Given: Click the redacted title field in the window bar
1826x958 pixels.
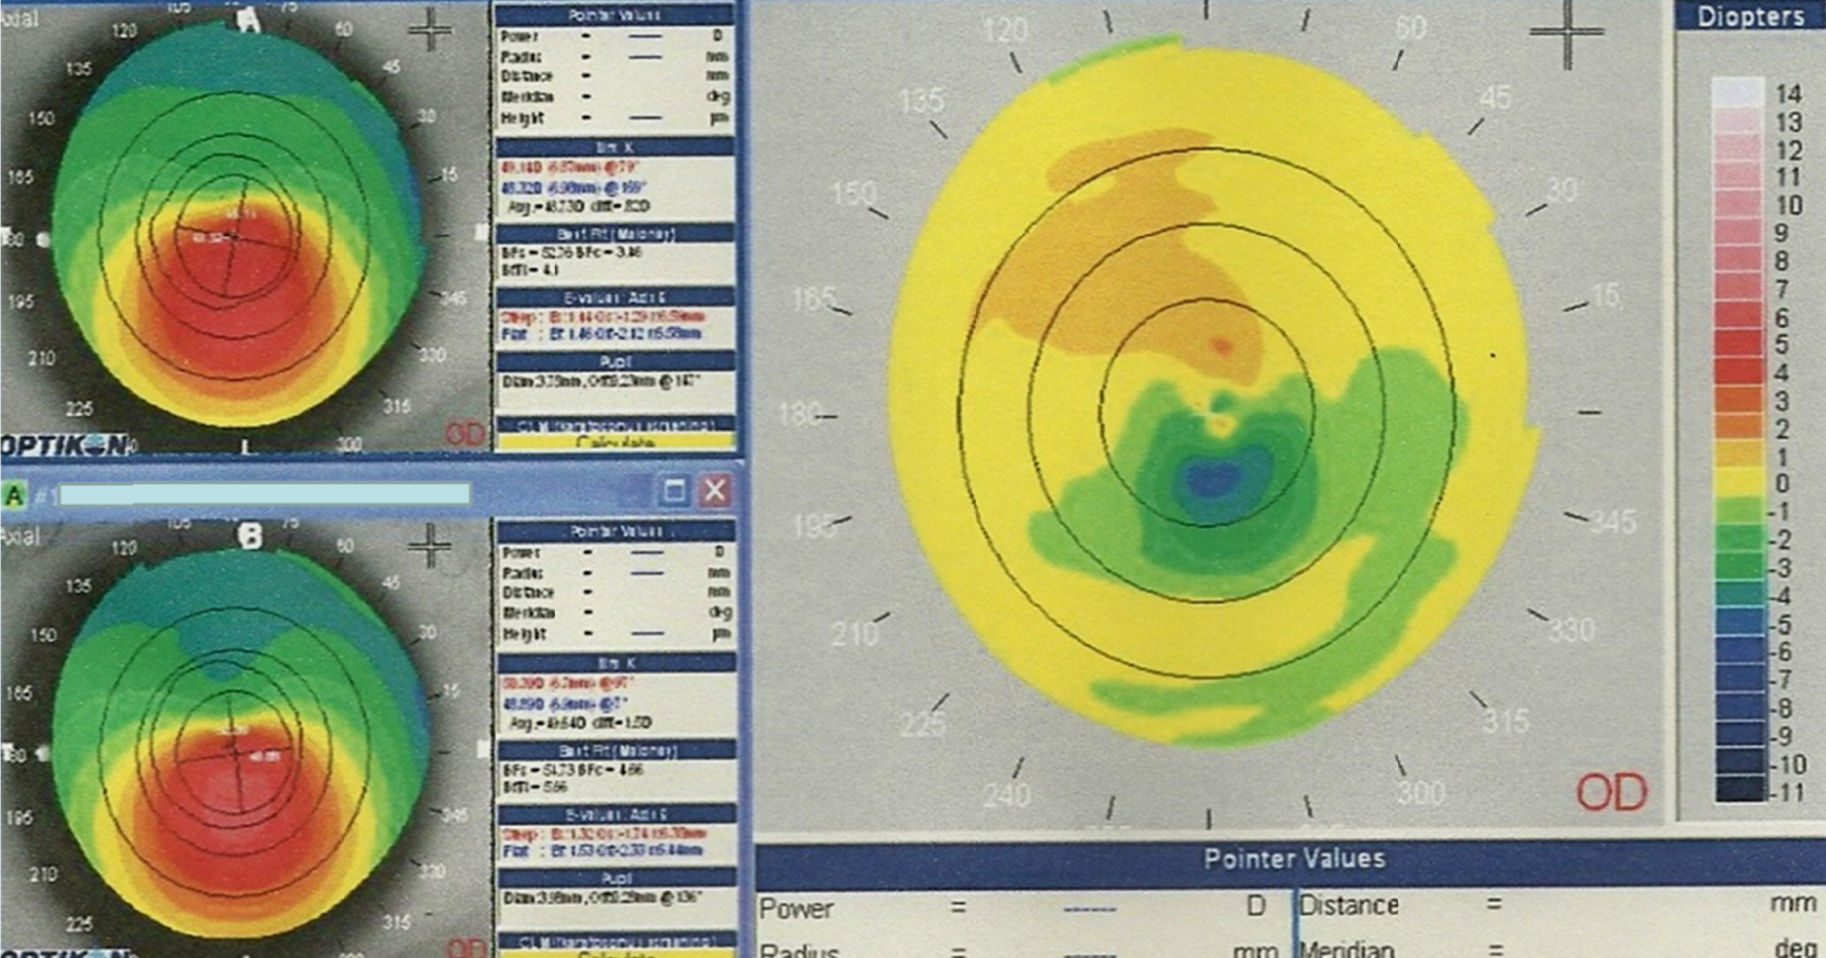Looking at the screenshot, I should point(265,494).
